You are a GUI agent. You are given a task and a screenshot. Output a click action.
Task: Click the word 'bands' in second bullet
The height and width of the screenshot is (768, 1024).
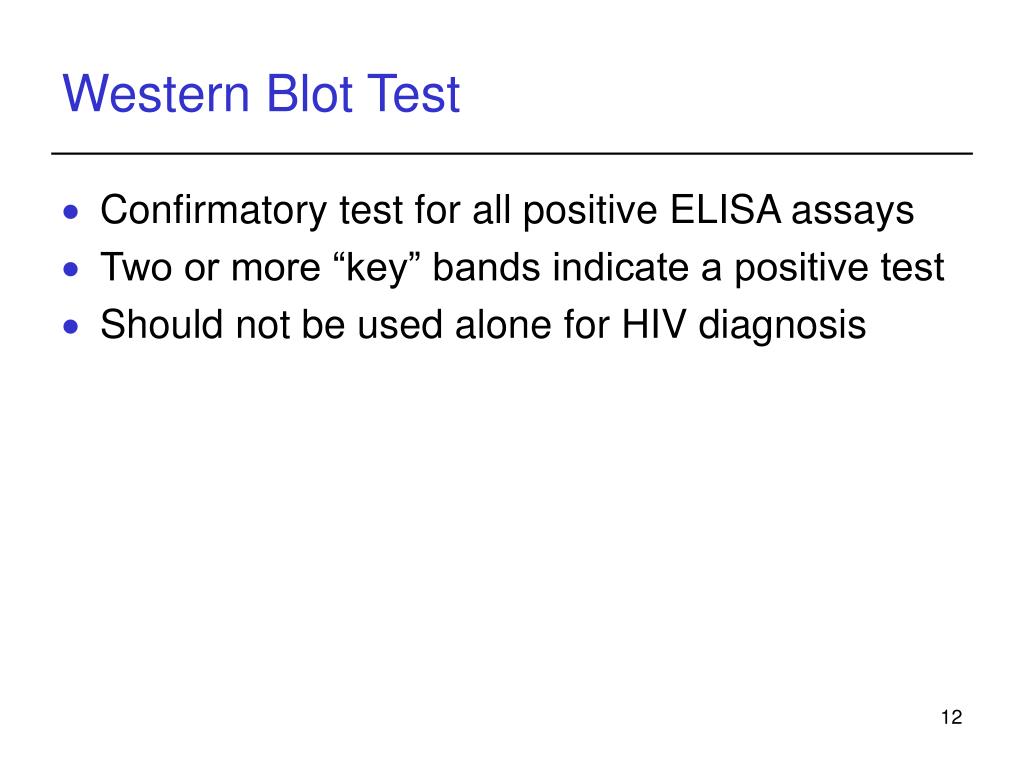click(x=487, y=267)
